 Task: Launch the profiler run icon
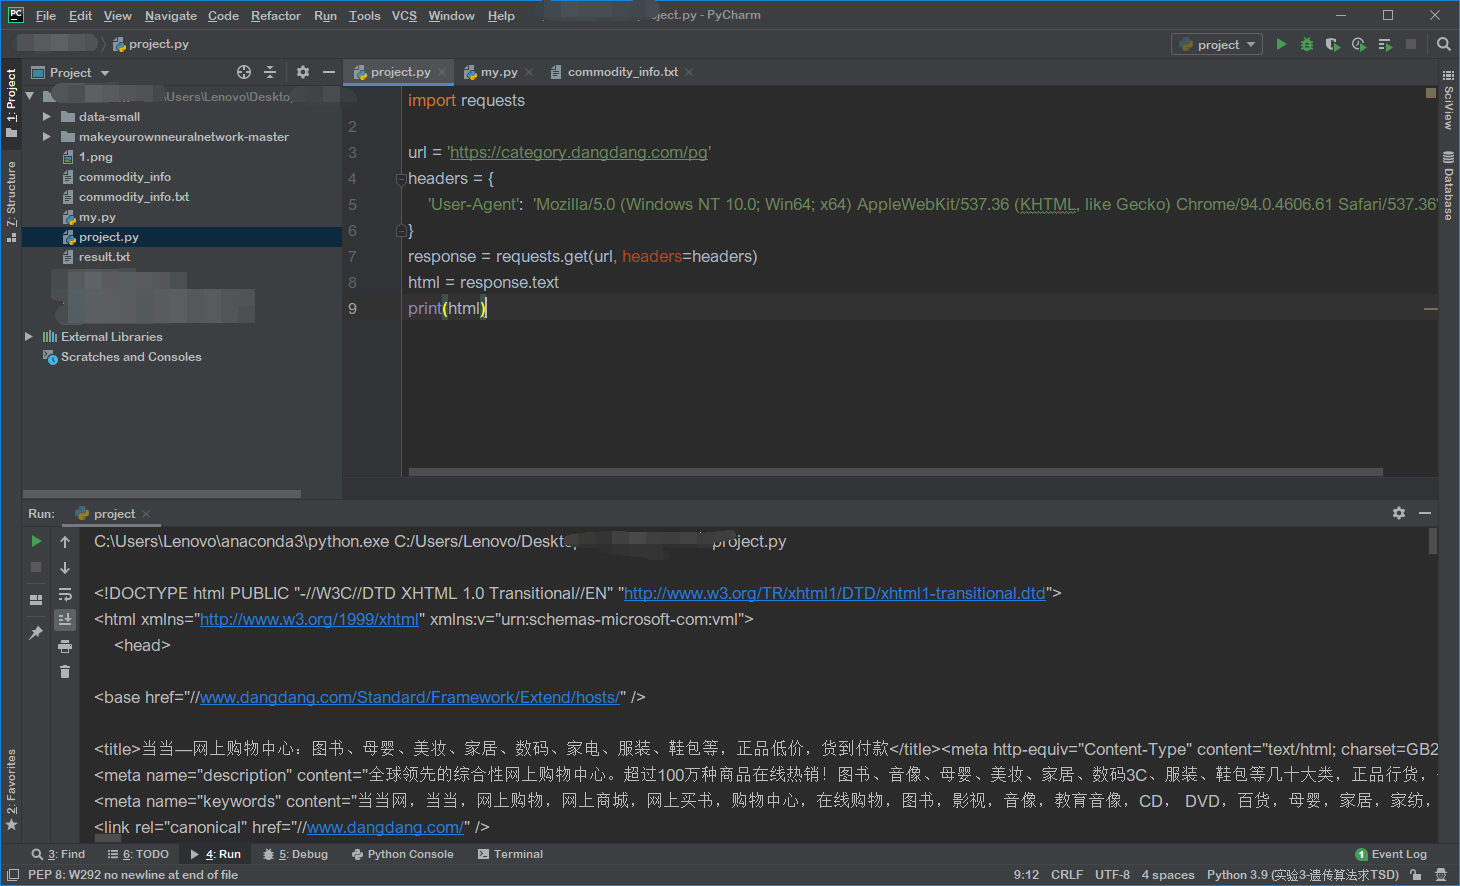[x=1359, y=44]
